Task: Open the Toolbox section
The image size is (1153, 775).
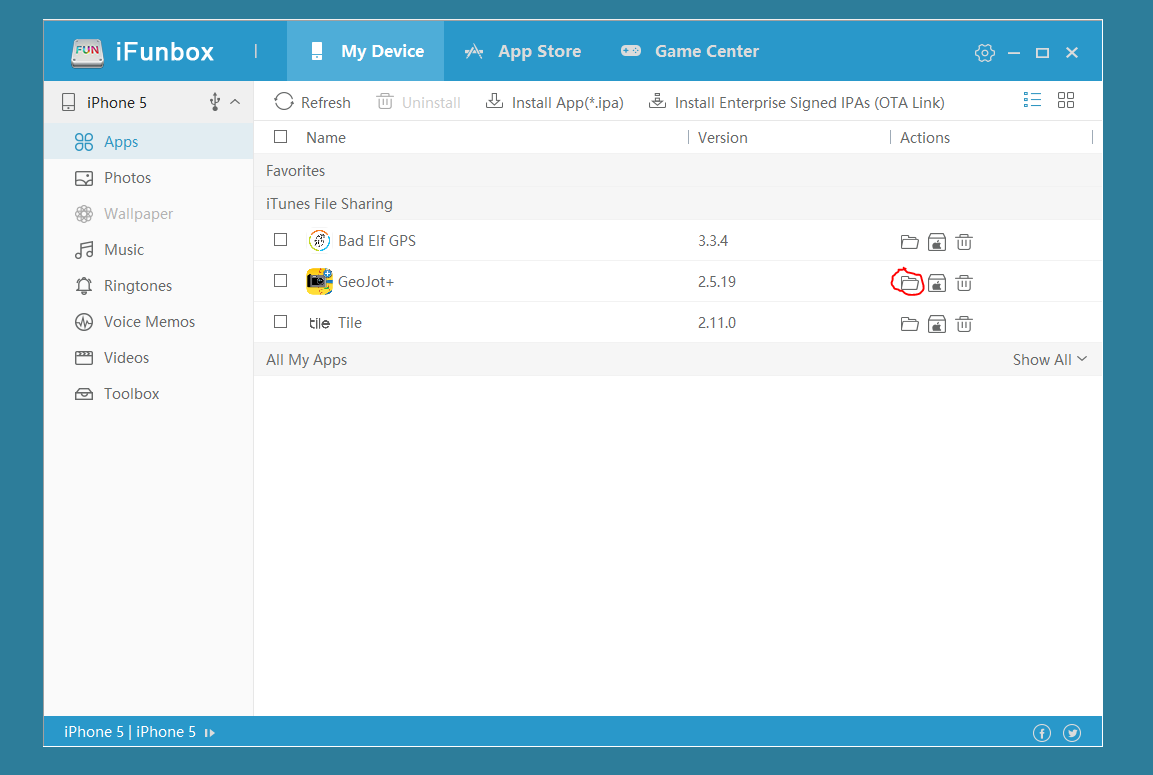Action: [x=149, y=393]
